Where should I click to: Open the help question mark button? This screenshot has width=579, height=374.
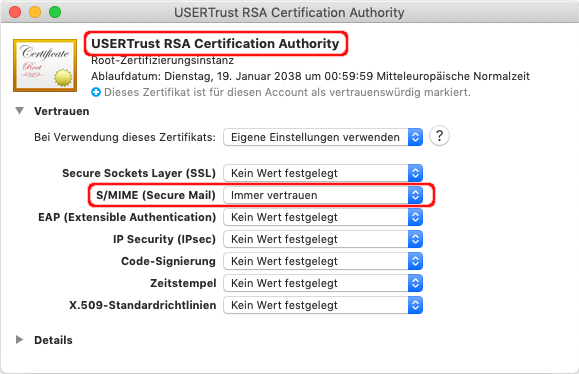[x=439, y=136]
